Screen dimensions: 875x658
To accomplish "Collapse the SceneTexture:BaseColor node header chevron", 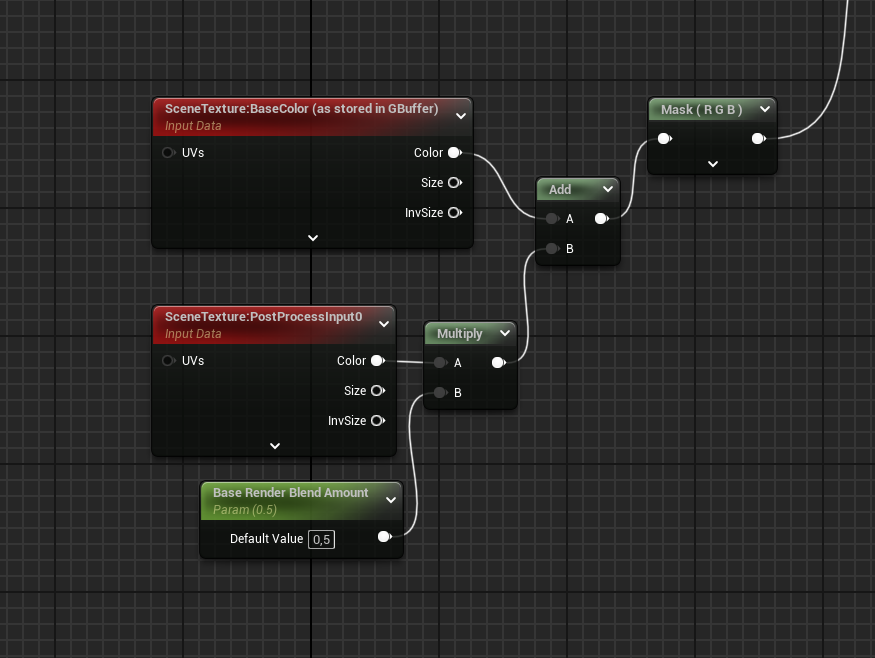I will point(461,116).
